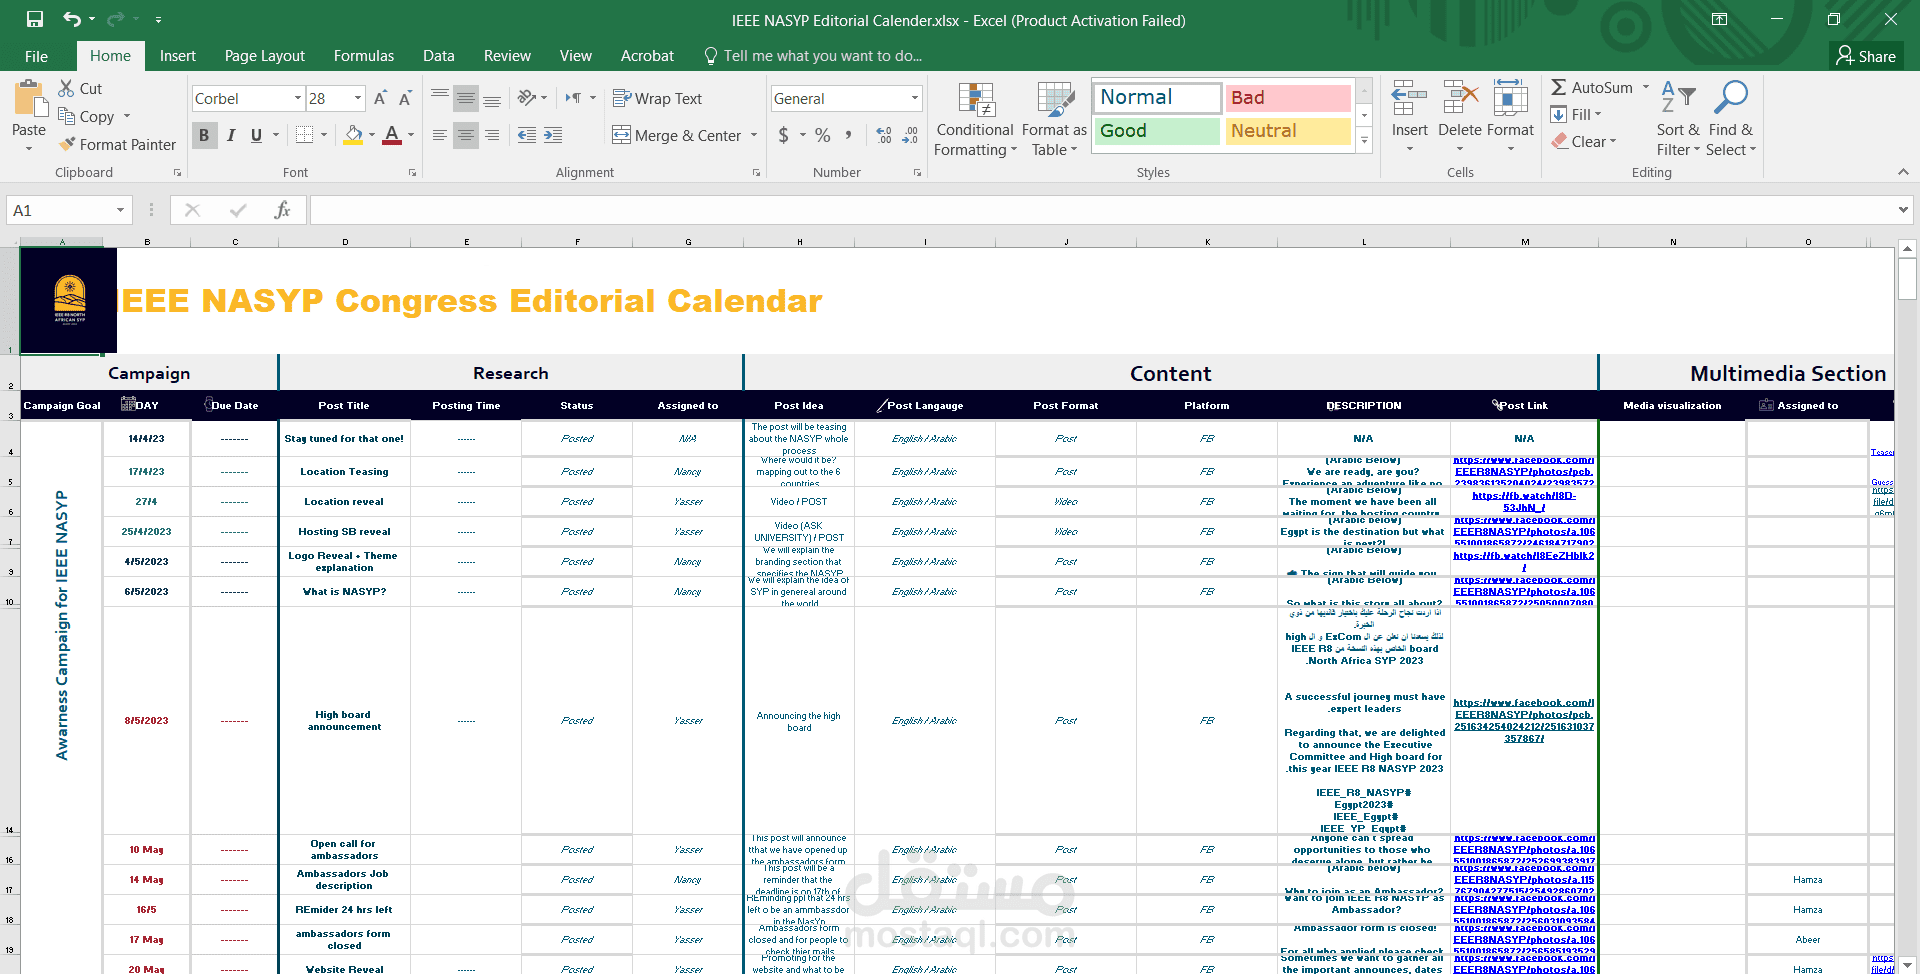Apply the Percent Style format
This screenshot has width=1920, height=974.
[822, 135]
